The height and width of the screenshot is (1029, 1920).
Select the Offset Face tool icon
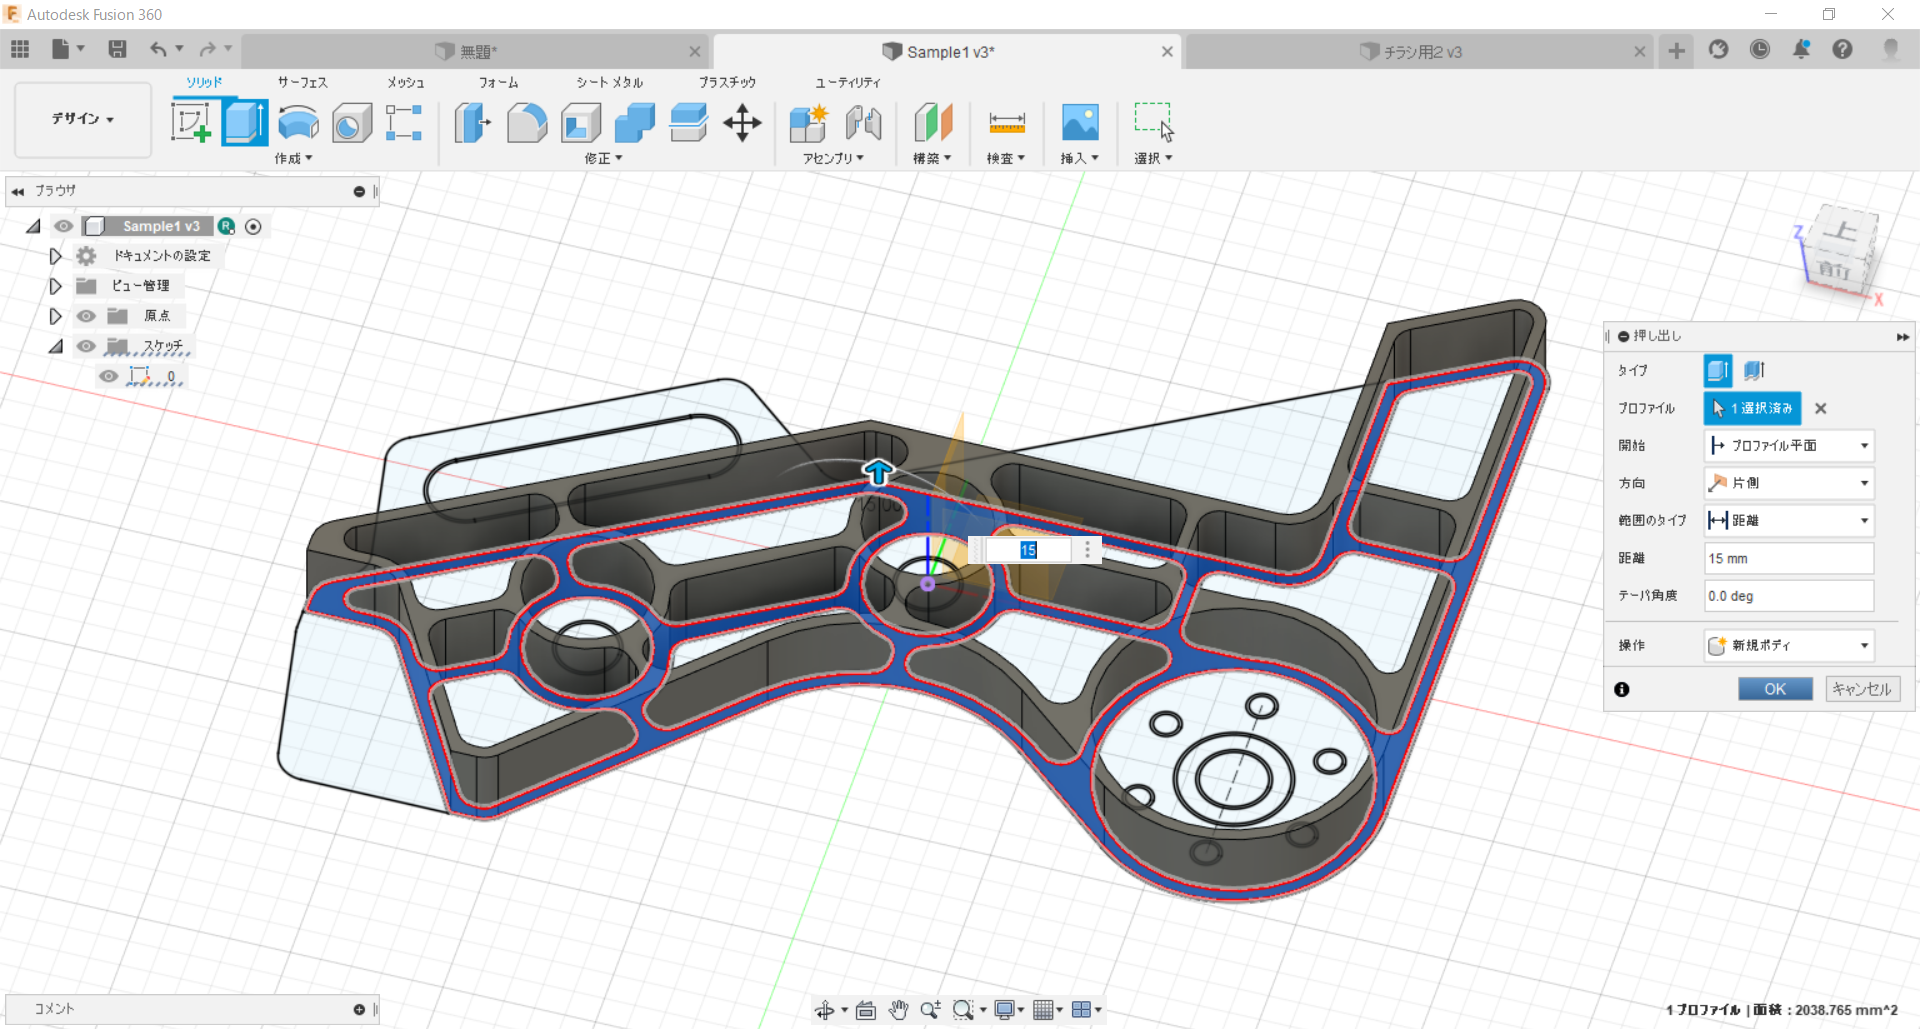(689, 123)
